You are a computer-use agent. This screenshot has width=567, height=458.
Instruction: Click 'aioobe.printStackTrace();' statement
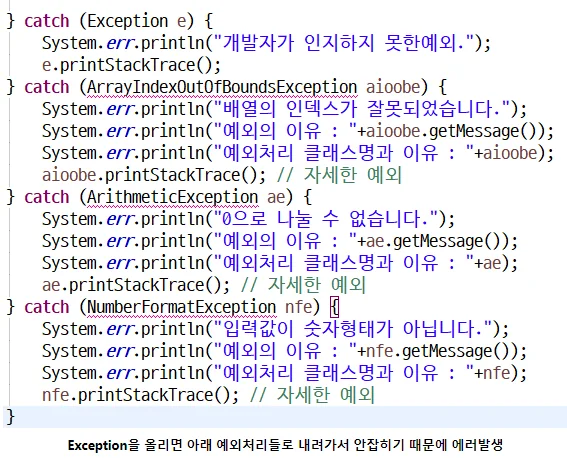[x=154, y=175]
